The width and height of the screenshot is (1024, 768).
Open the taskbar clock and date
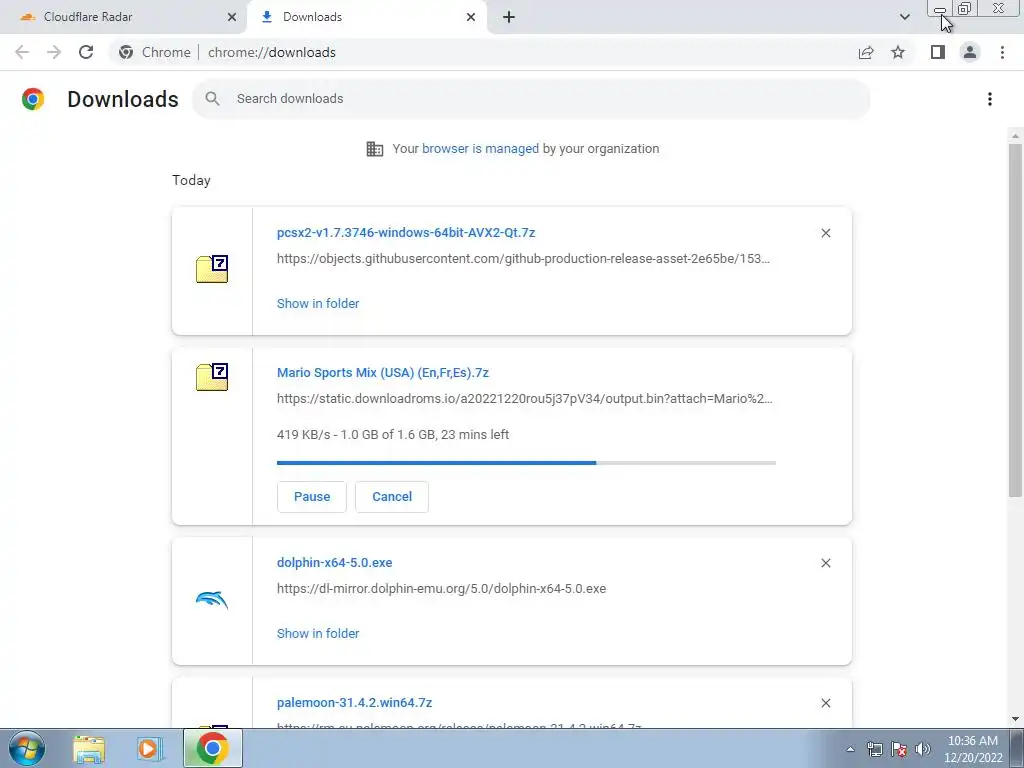972,749
